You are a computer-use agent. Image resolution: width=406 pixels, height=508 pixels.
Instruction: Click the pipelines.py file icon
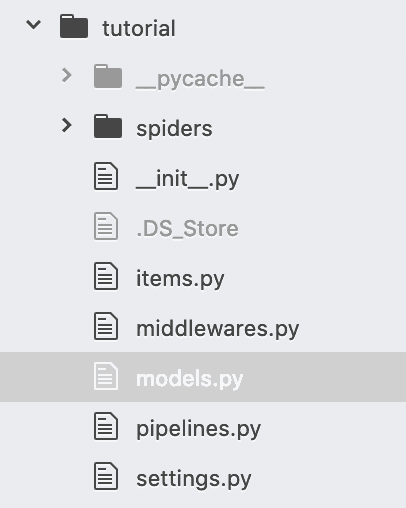click(106, 426)
